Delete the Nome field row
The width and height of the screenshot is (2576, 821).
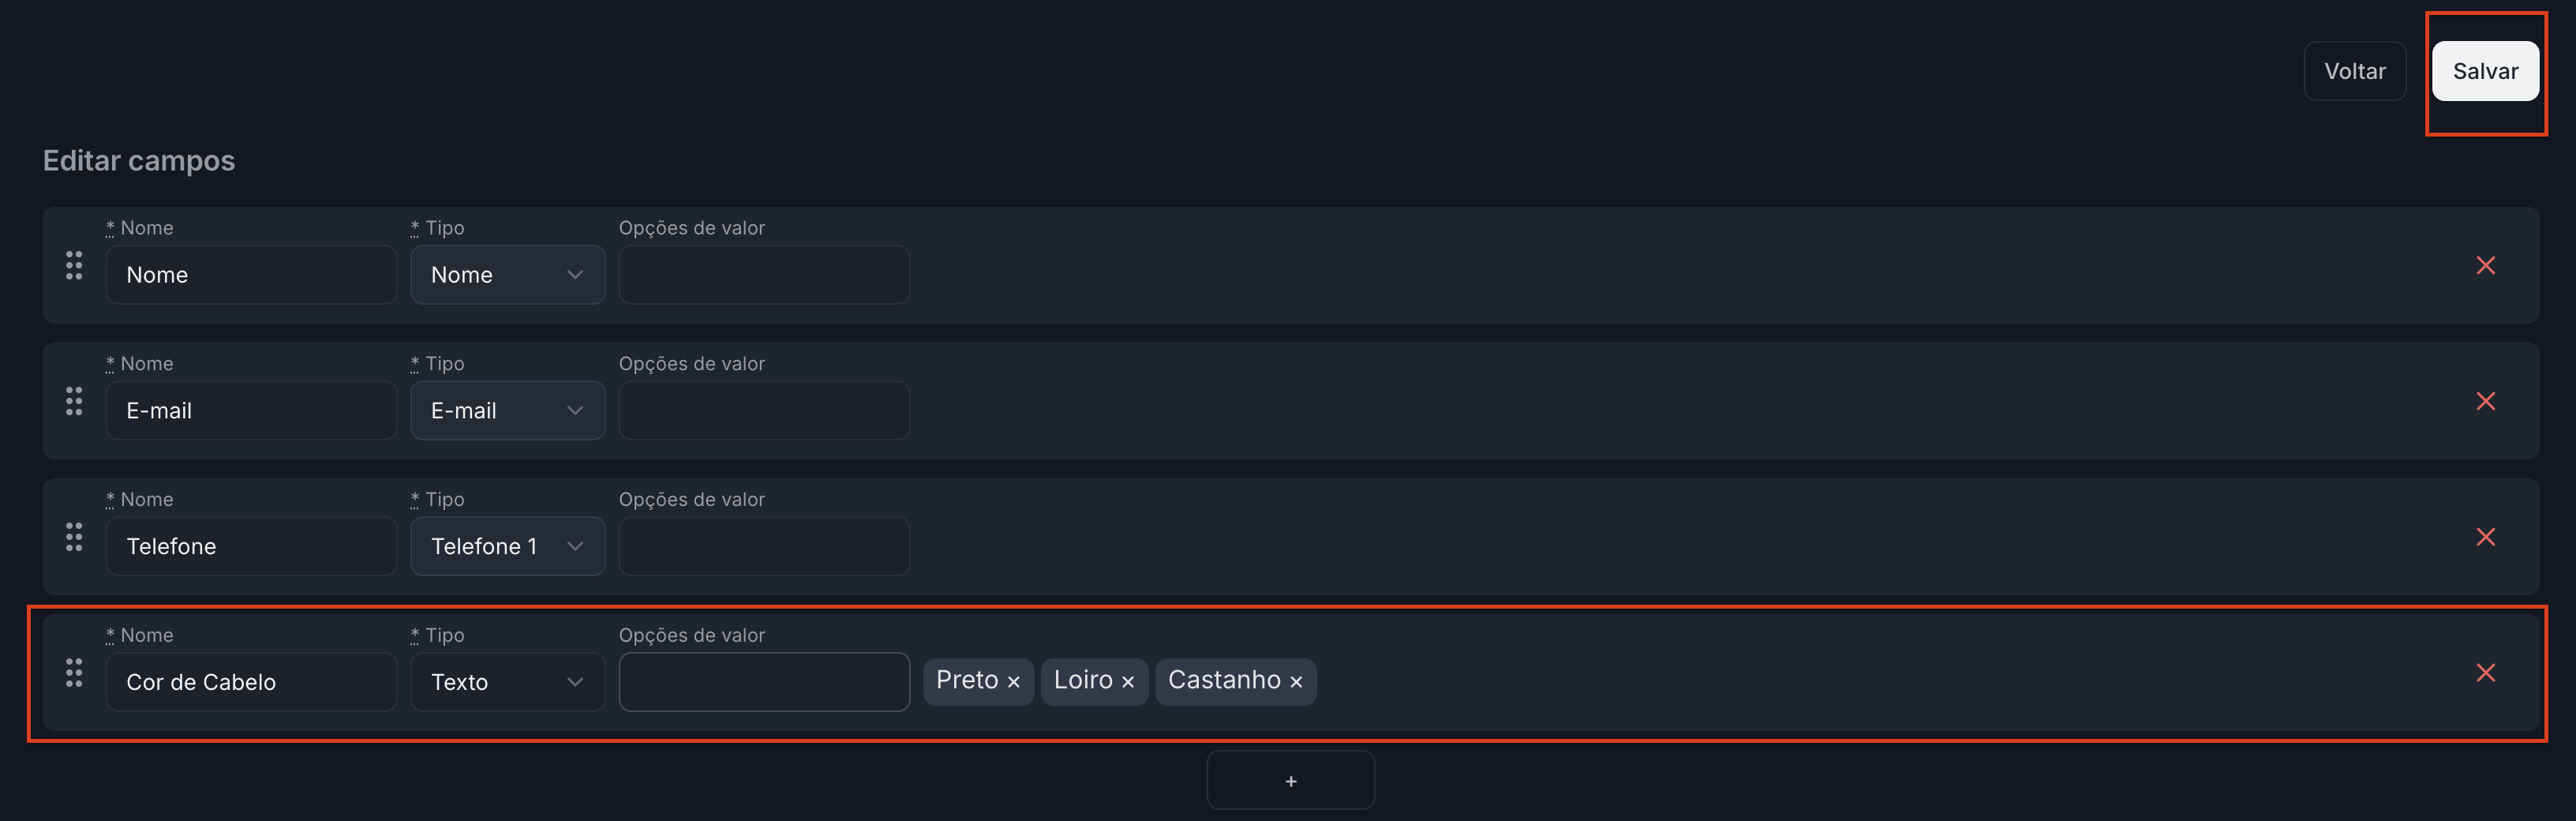(x=2485, y=266)
